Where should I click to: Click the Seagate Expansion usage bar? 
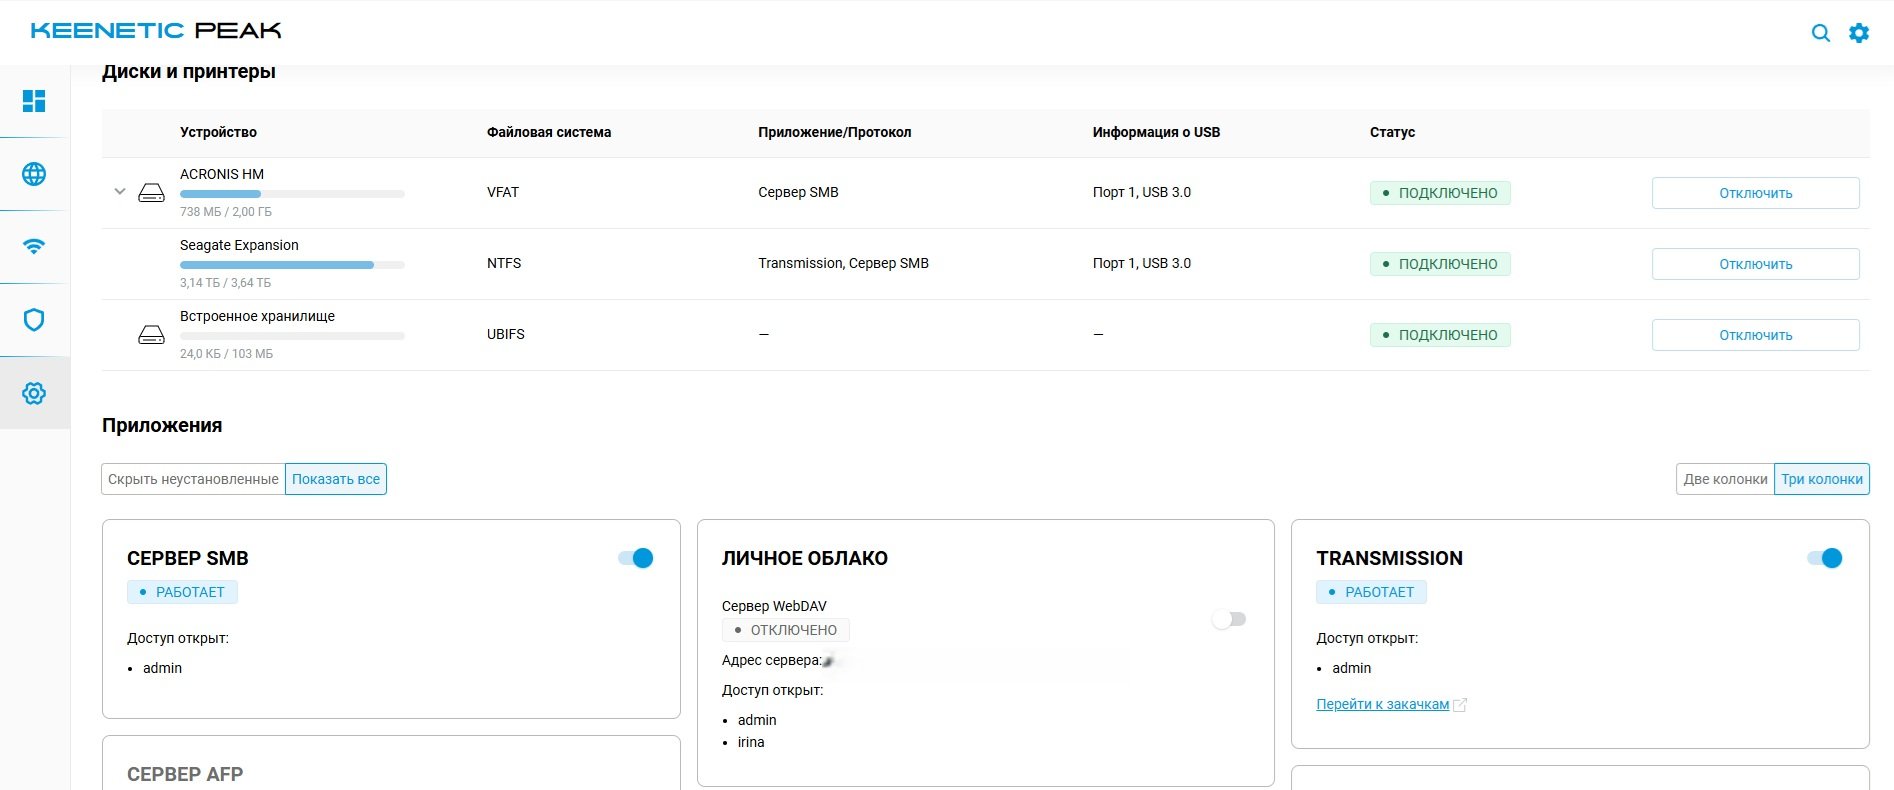point(292,265)
